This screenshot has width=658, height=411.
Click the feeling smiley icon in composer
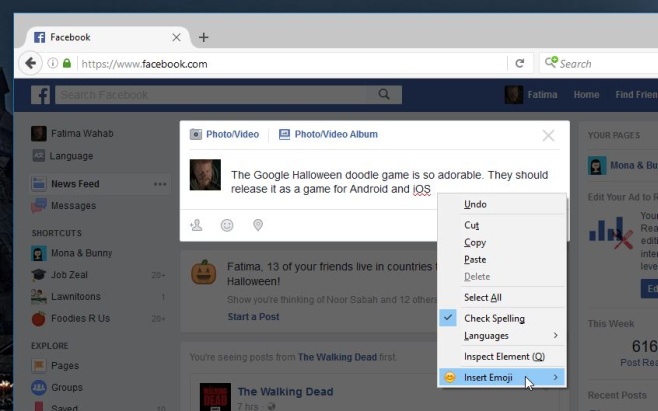[x=227, y=225]
